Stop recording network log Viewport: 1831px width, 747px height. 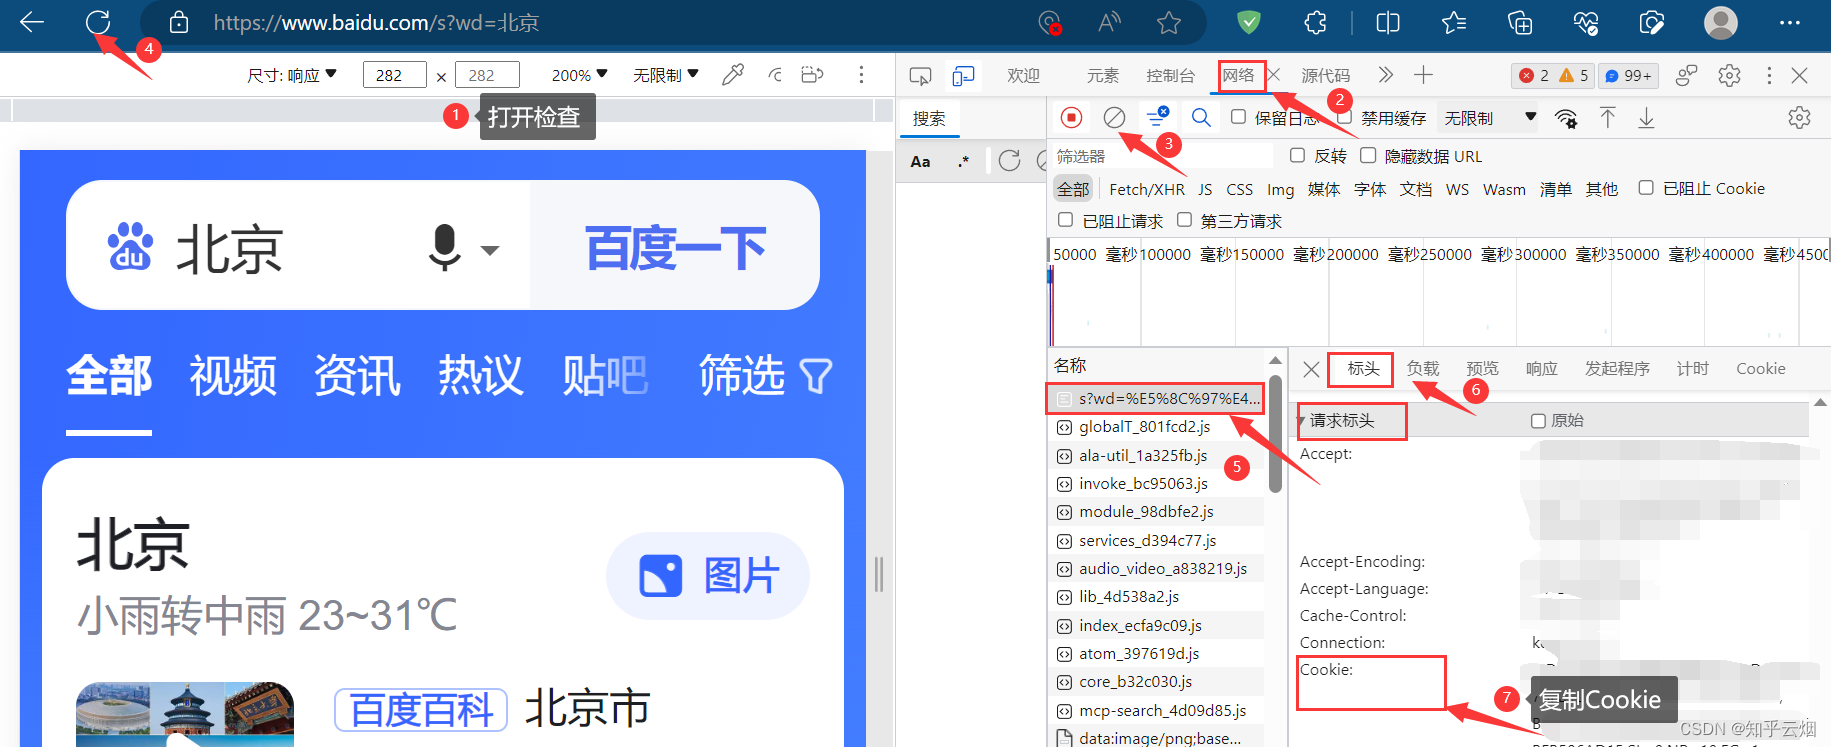tap(1071, 118)
